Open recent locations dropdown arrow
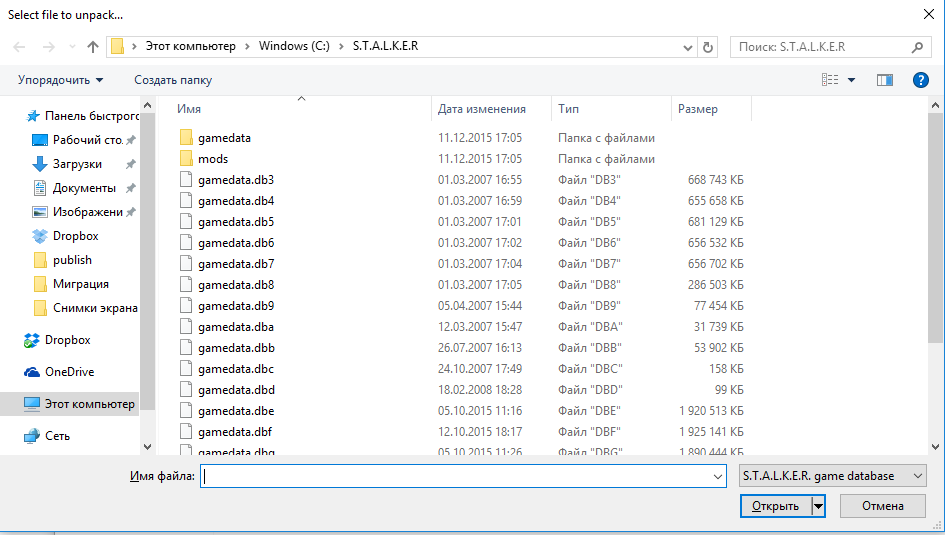Screen dimensions: 945x535 tap(72, 47)
